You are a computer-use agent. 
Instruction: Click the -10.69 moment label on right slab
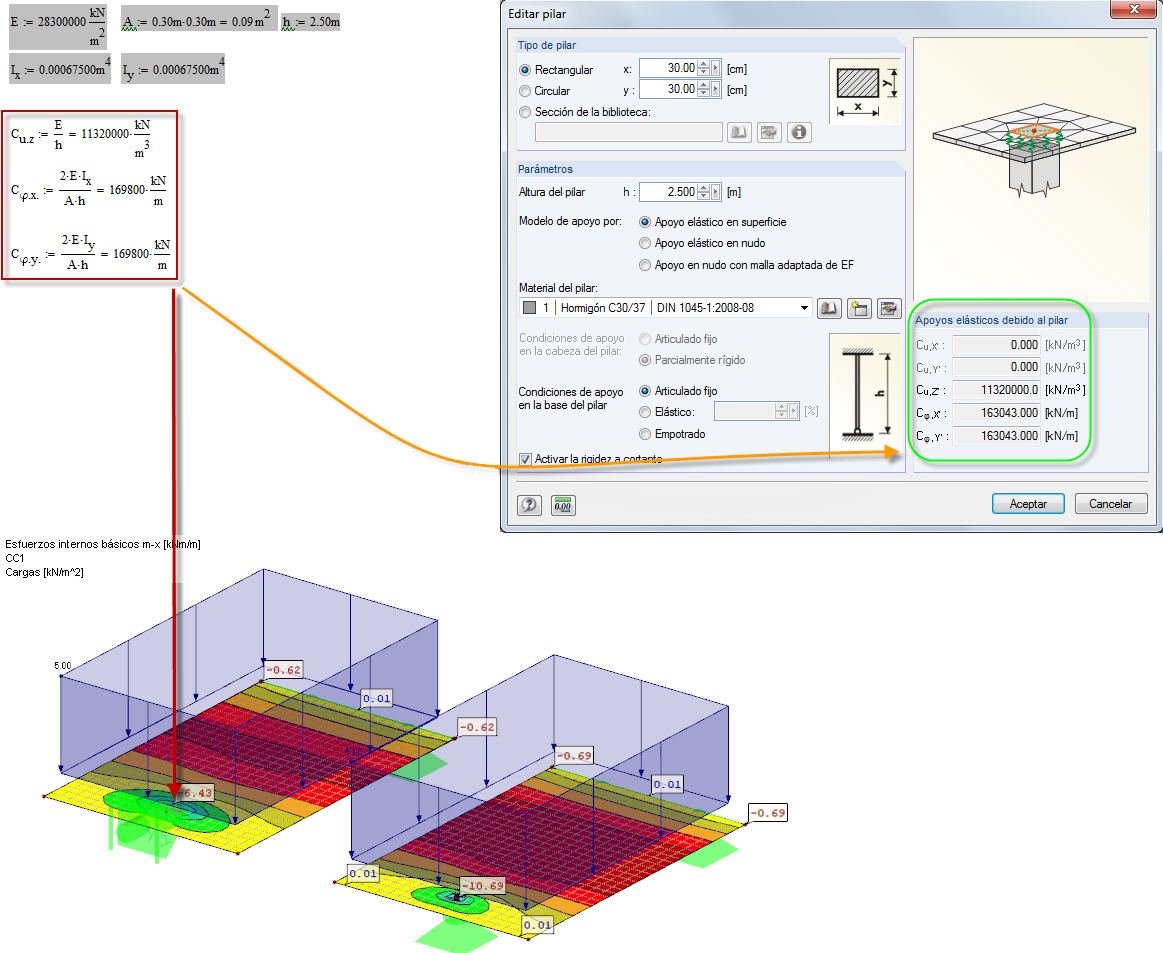pos(483,886)
